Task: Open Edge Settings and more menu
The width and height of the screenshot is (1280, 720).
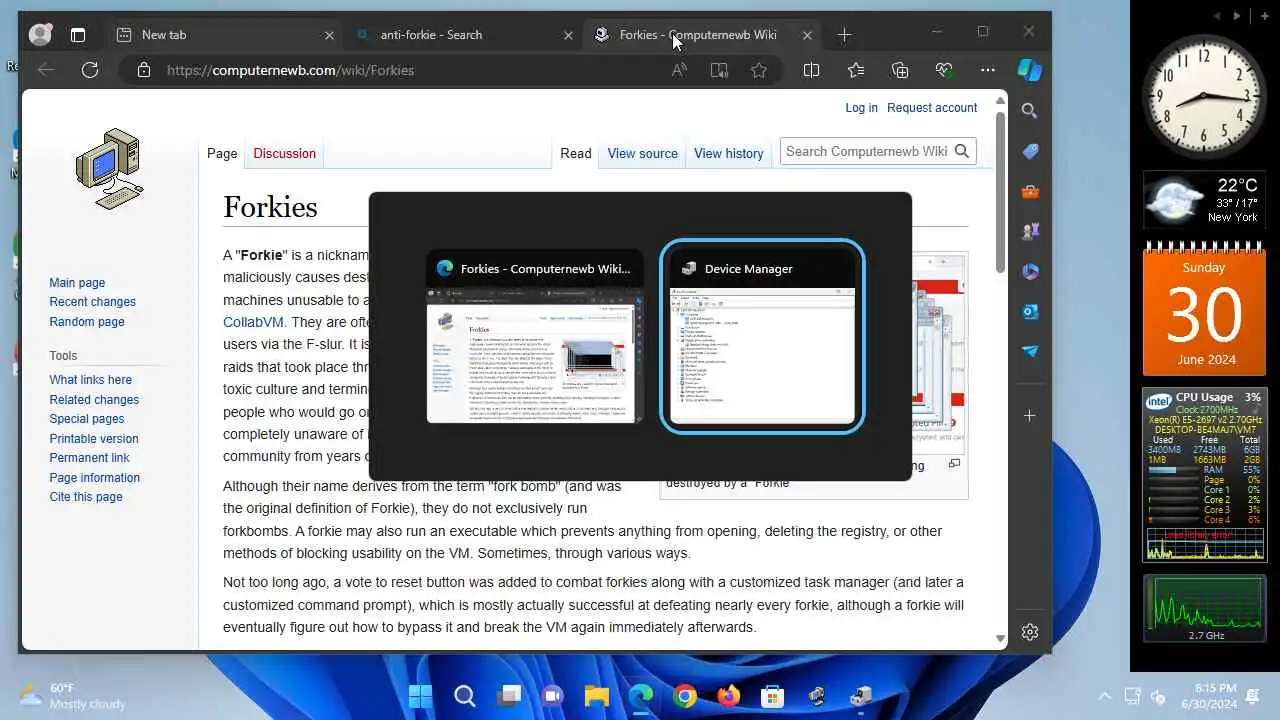Action: click(988, 70)
